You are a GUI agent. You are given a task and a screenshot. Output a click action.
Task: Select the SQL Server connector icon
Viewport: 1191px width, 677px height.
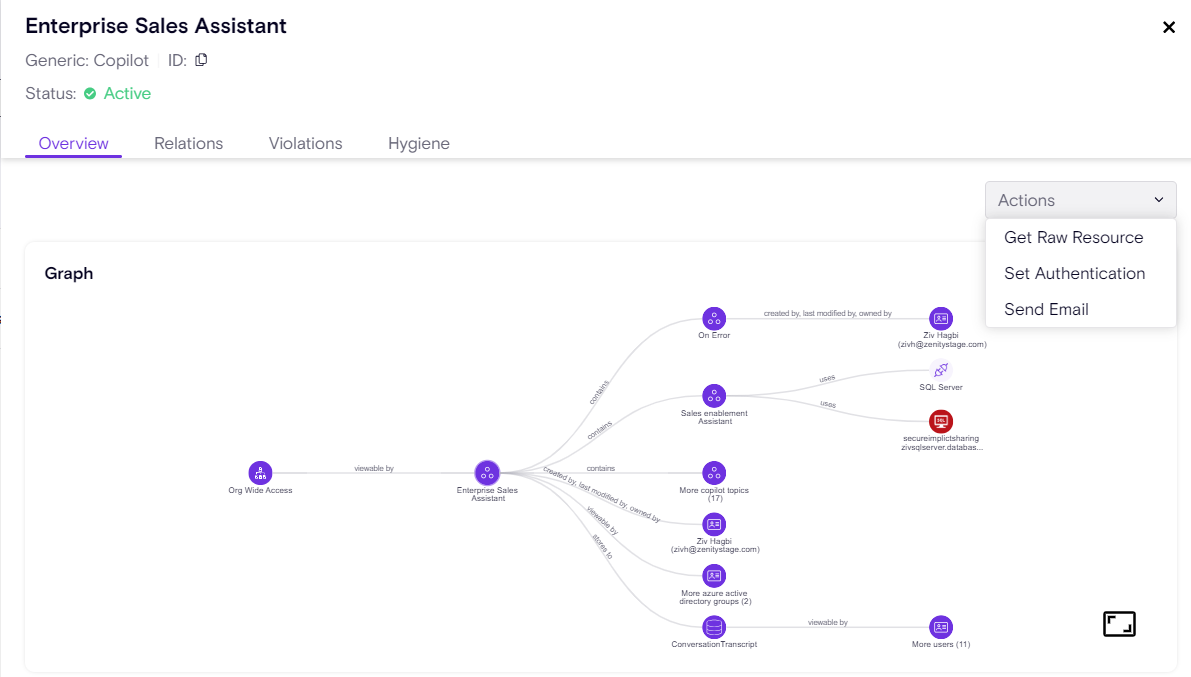coord(940,370)
